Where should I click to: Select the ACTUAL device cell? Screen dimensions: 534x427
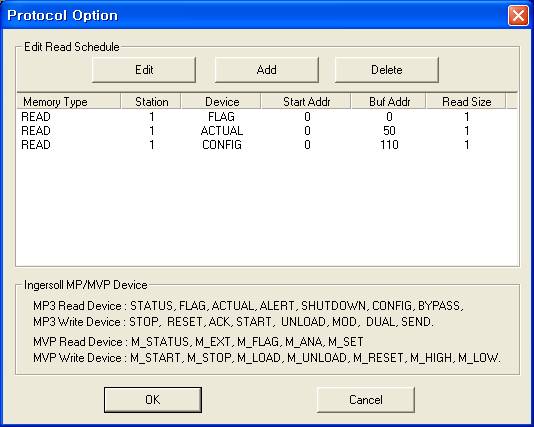222,131
